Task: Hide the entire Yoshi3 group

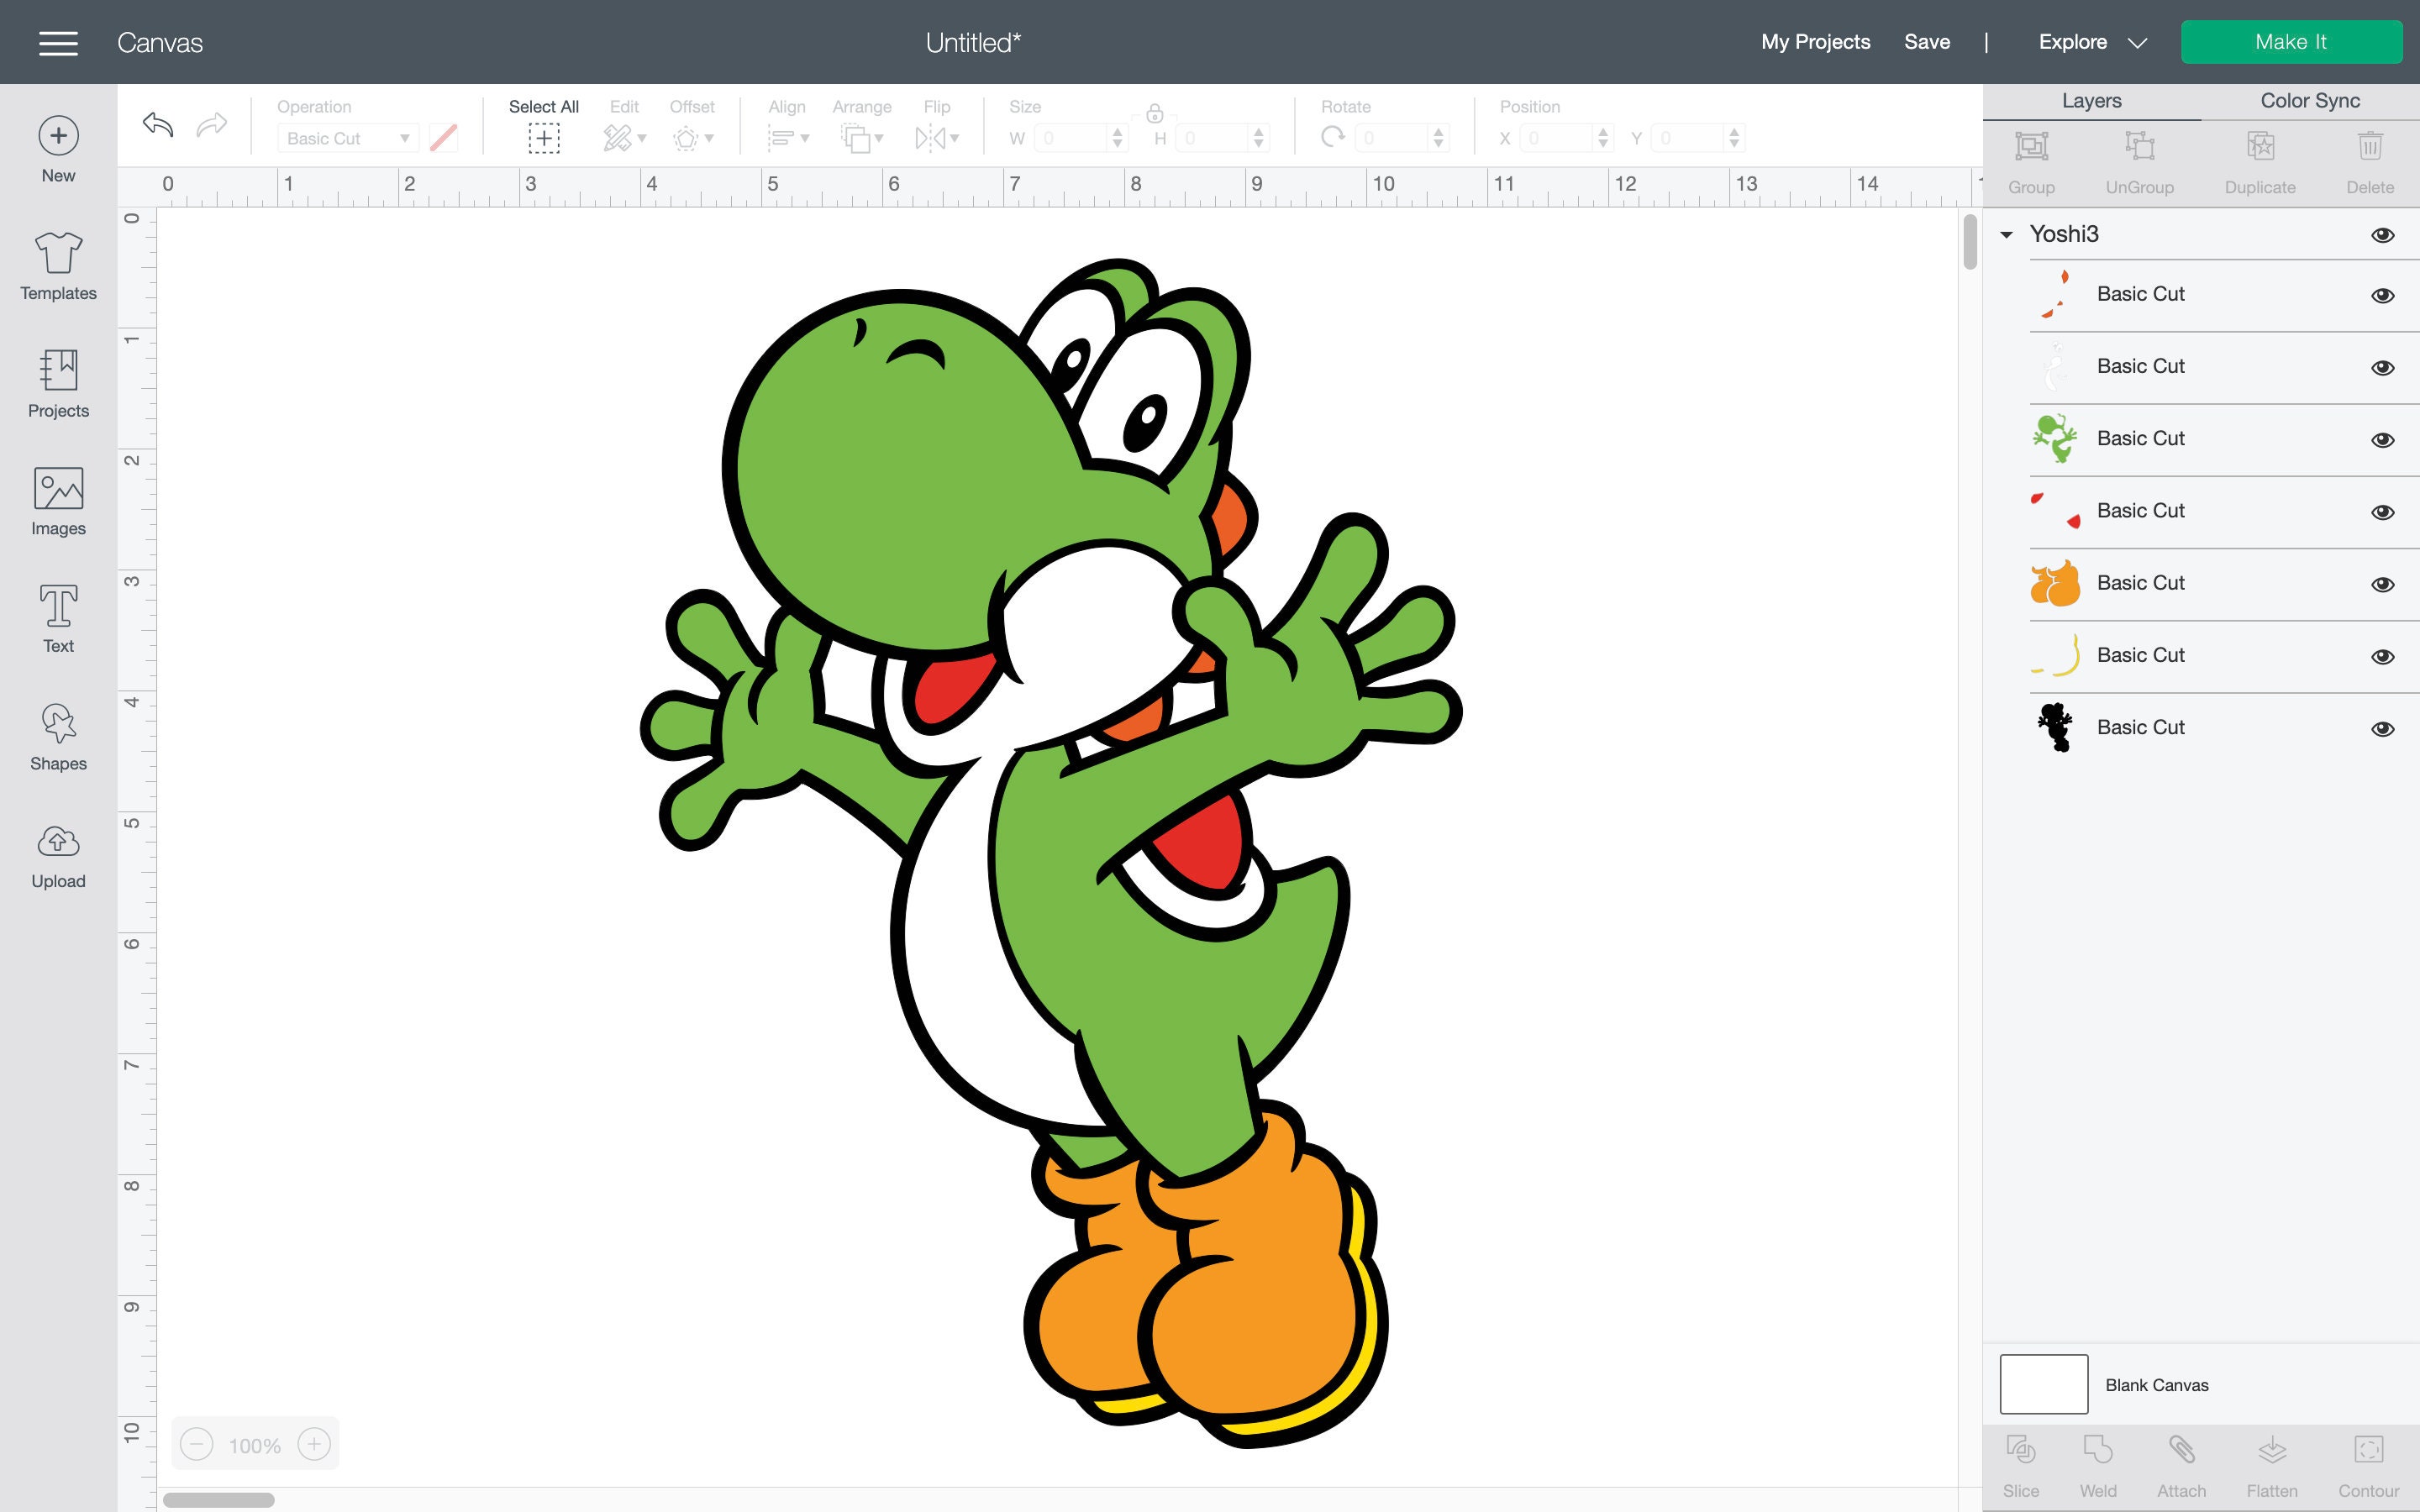Action: tap(2383, 234)
